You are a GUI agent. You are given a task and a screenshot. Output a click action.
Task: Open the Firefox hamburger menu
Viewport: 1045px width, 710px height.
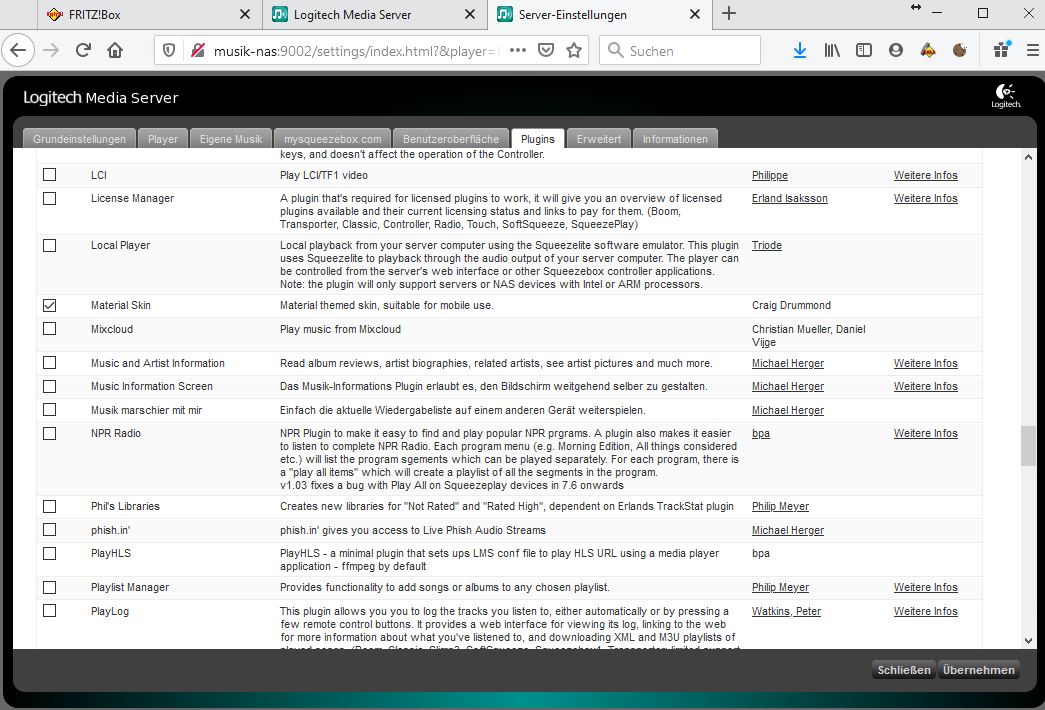[x=1032, y=50]
